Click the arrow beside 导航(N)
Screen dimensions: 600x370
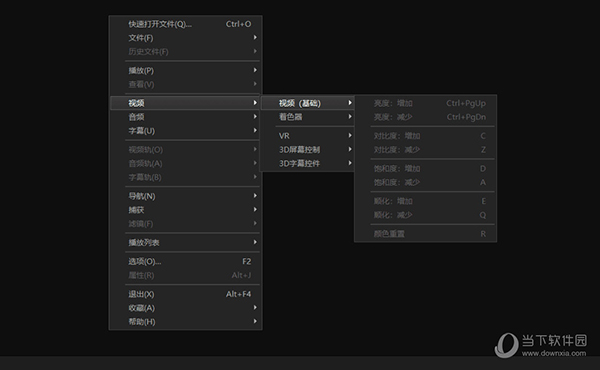pos(255,196)
